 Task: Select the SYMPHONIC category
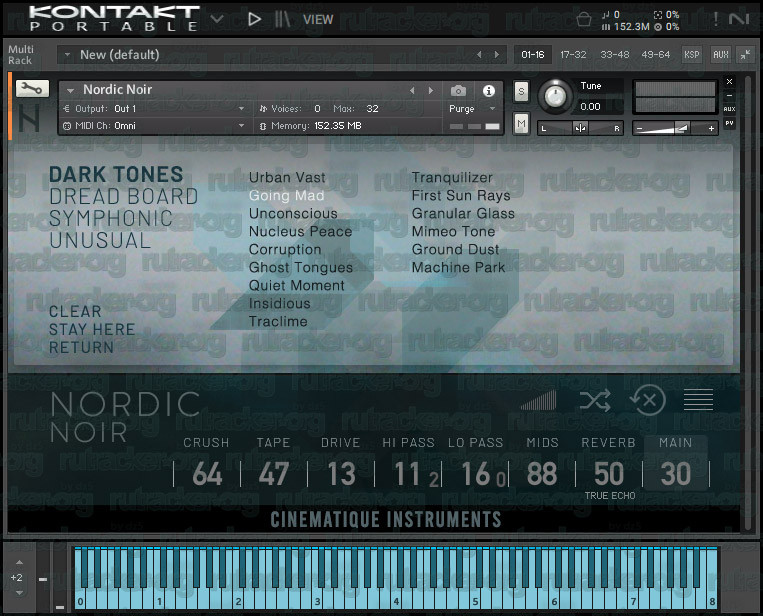(111, 218)
